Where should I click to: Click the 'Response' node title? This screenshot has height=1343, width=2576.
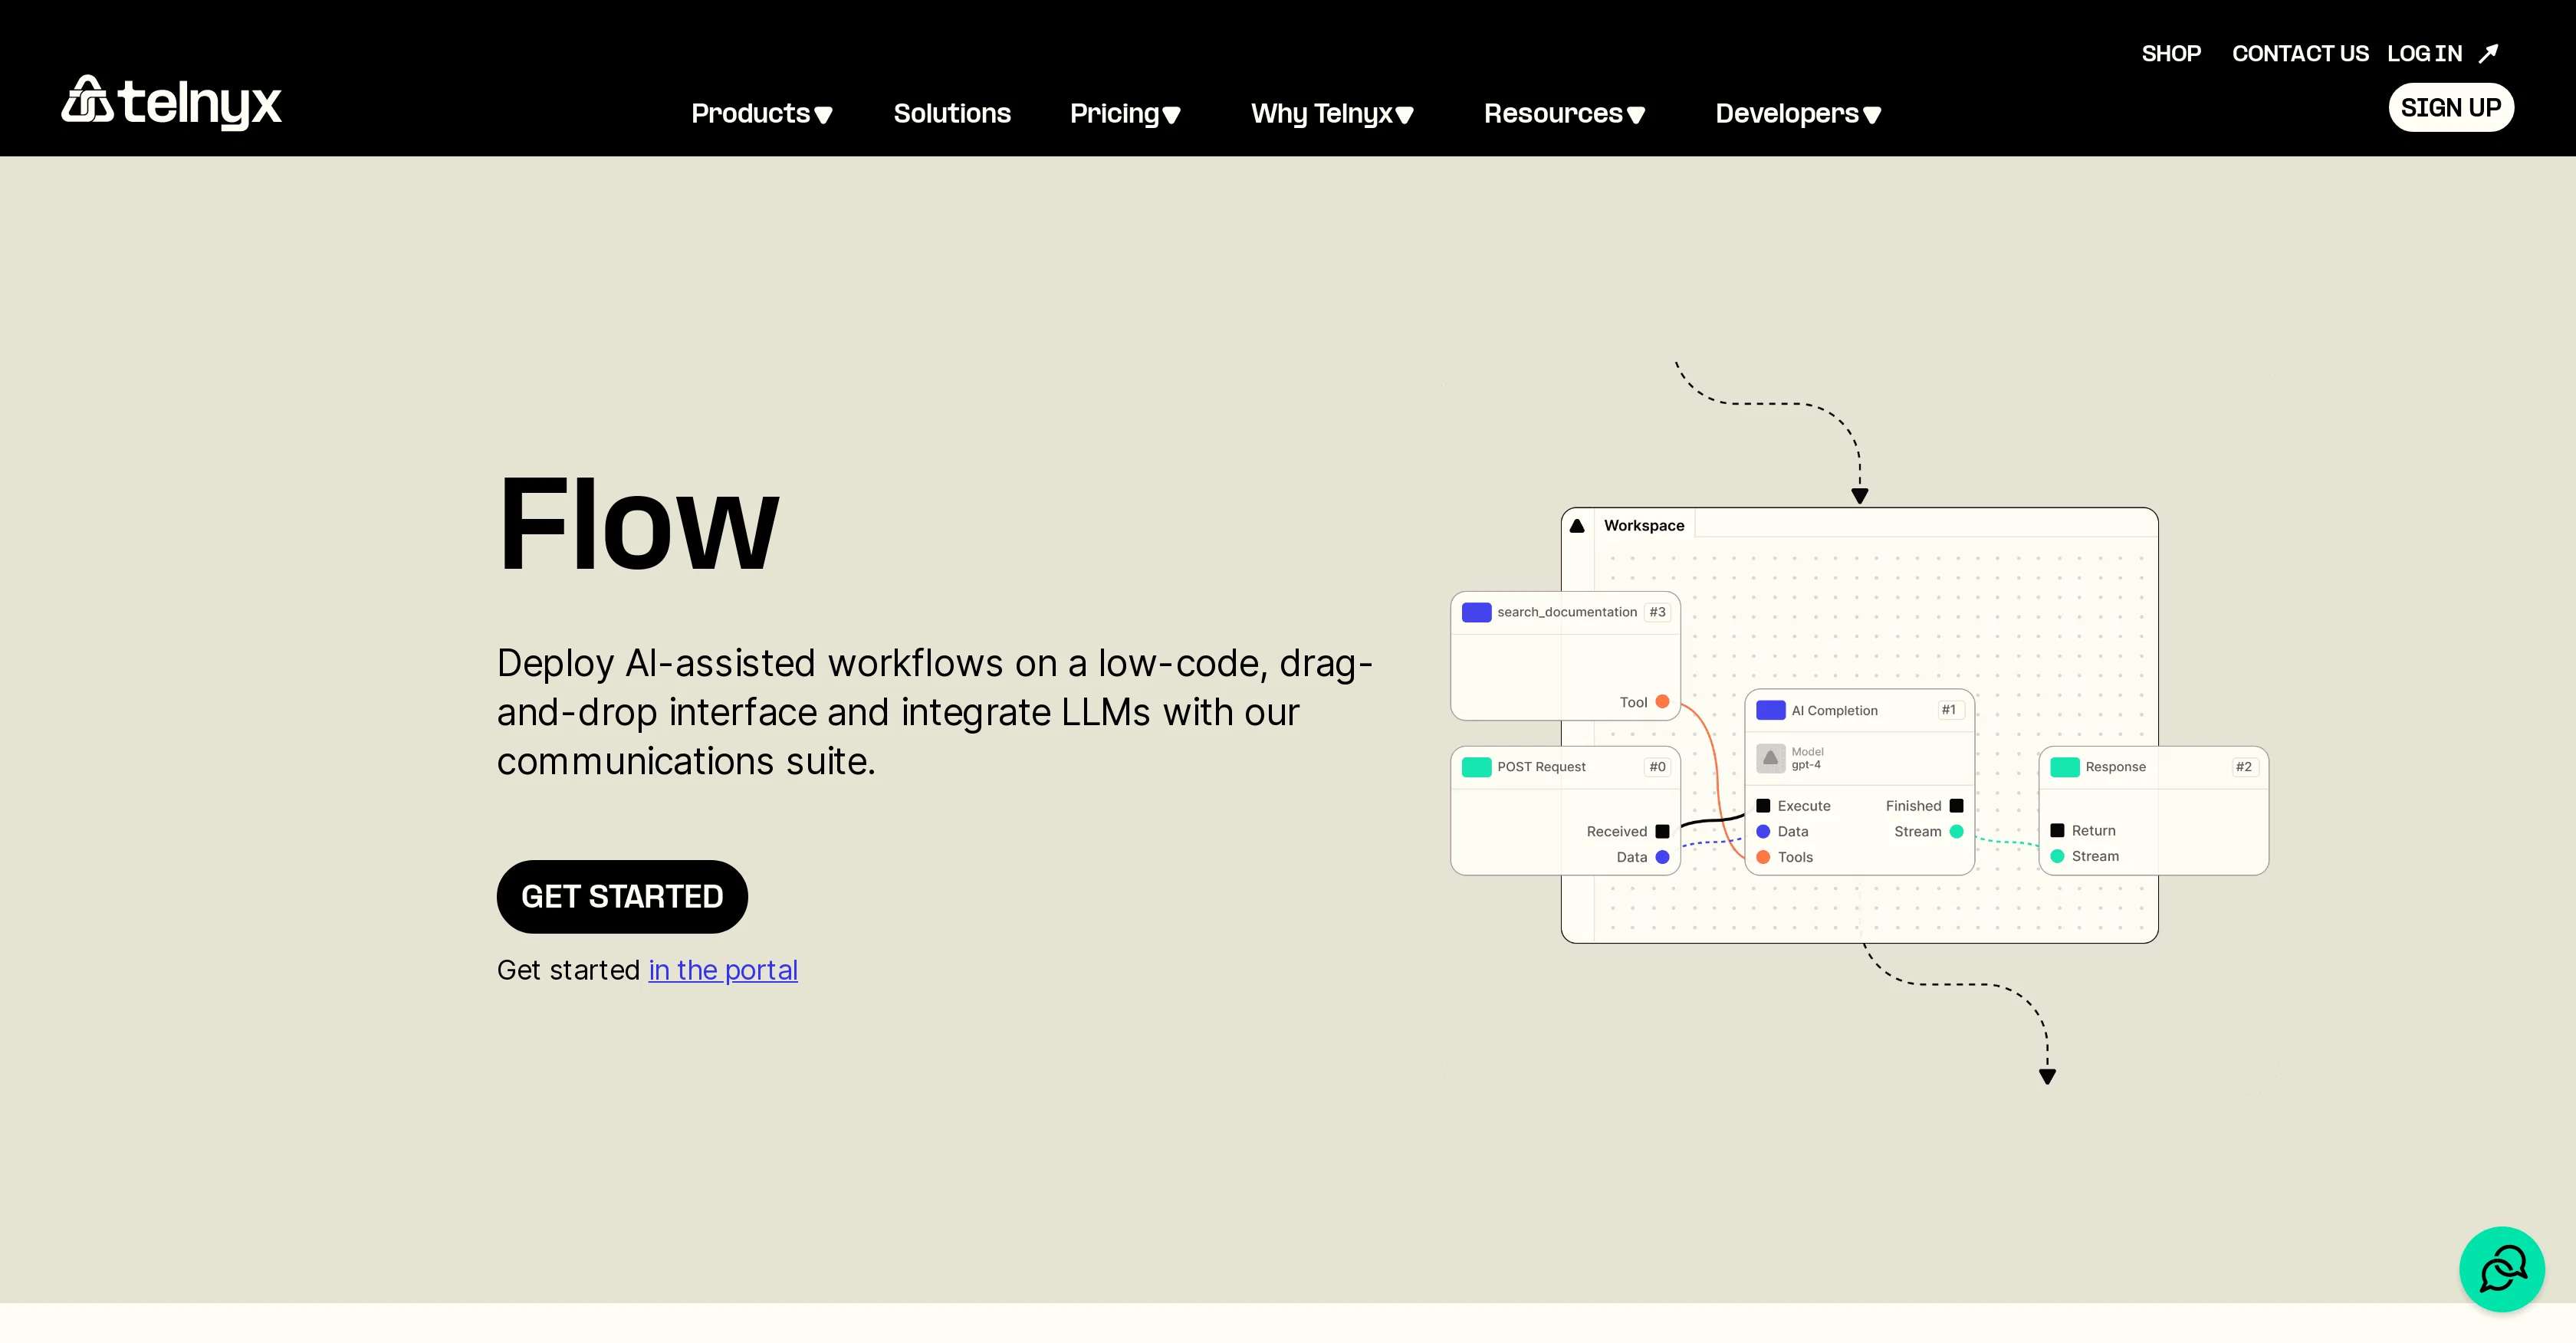[x=2115, y=767]
